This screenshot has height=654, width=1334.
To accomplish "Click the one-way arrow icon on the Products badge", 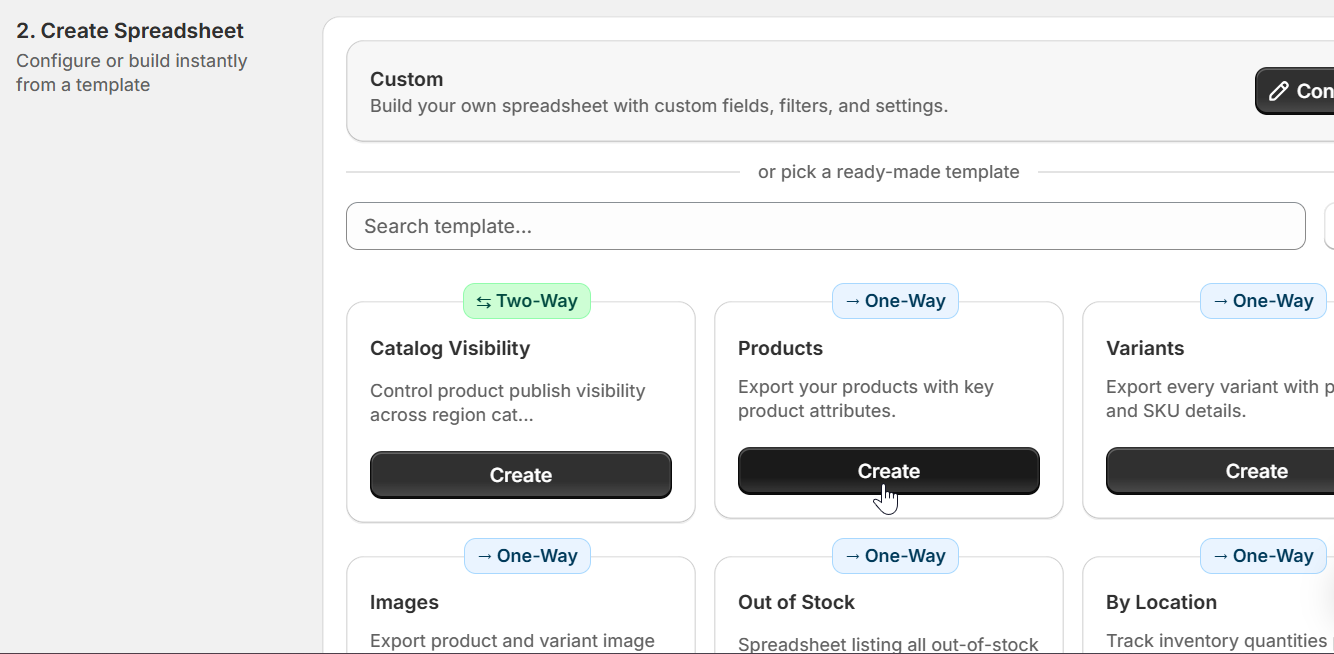I will point(851,300).
